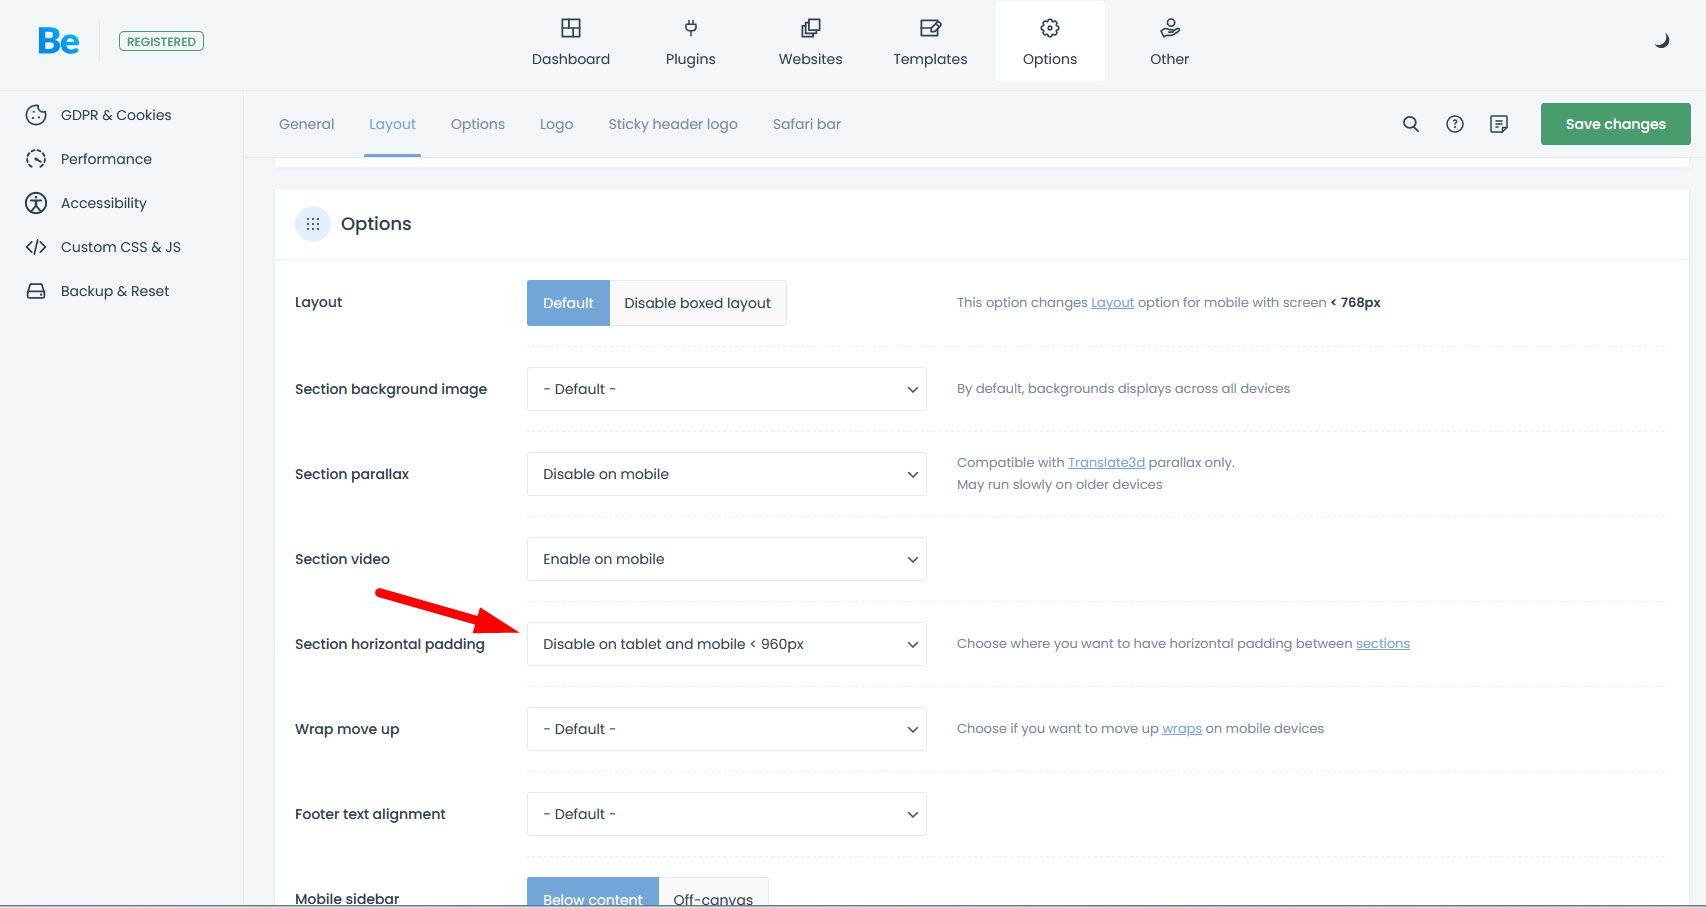Viewport: 1706px width, 908px height.
Task: Open the notes icon beside Save changes
Action: (x=1499, y=124)
